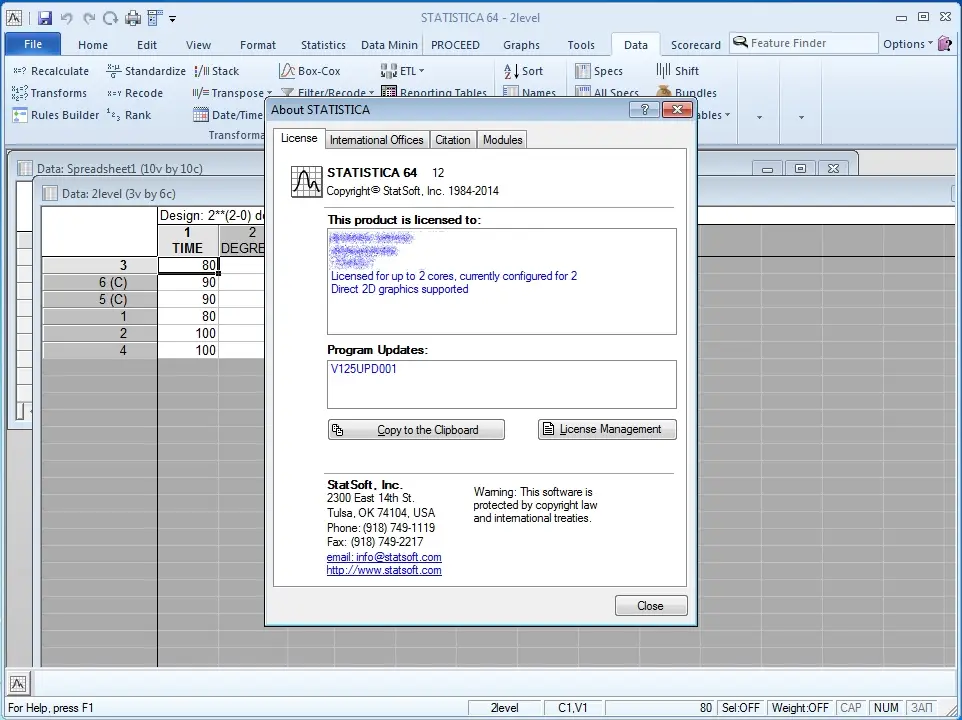Click the Sort A-Z icon

click(511, 71)
